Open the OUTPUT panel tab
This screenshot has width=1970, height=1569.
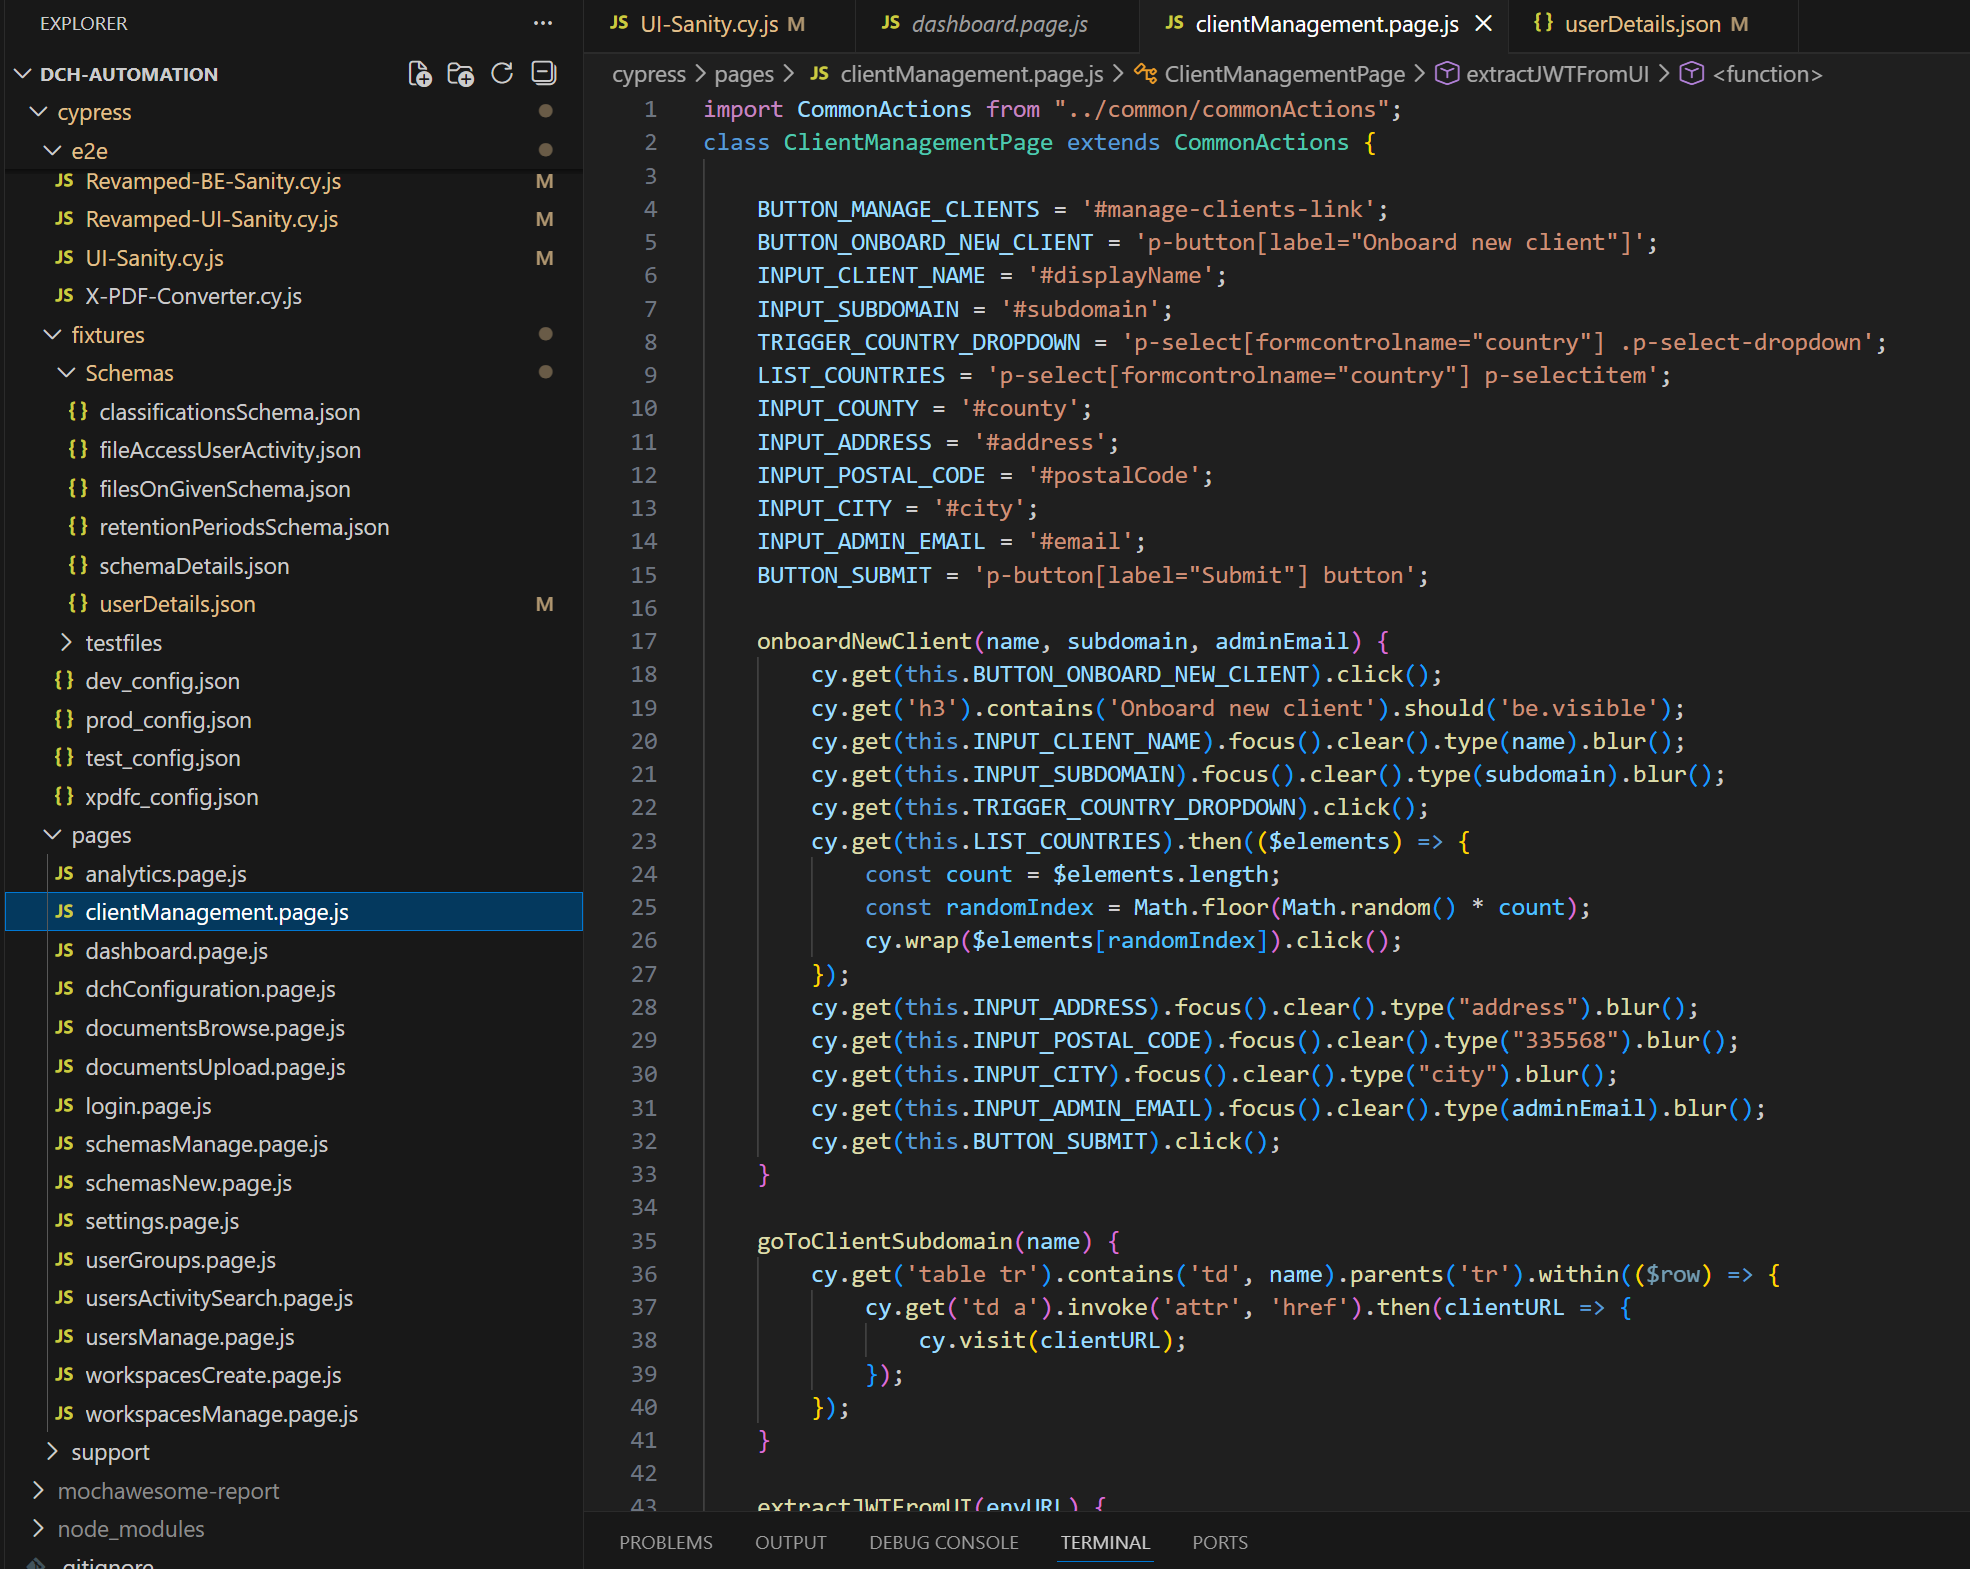coord(791,1542)
